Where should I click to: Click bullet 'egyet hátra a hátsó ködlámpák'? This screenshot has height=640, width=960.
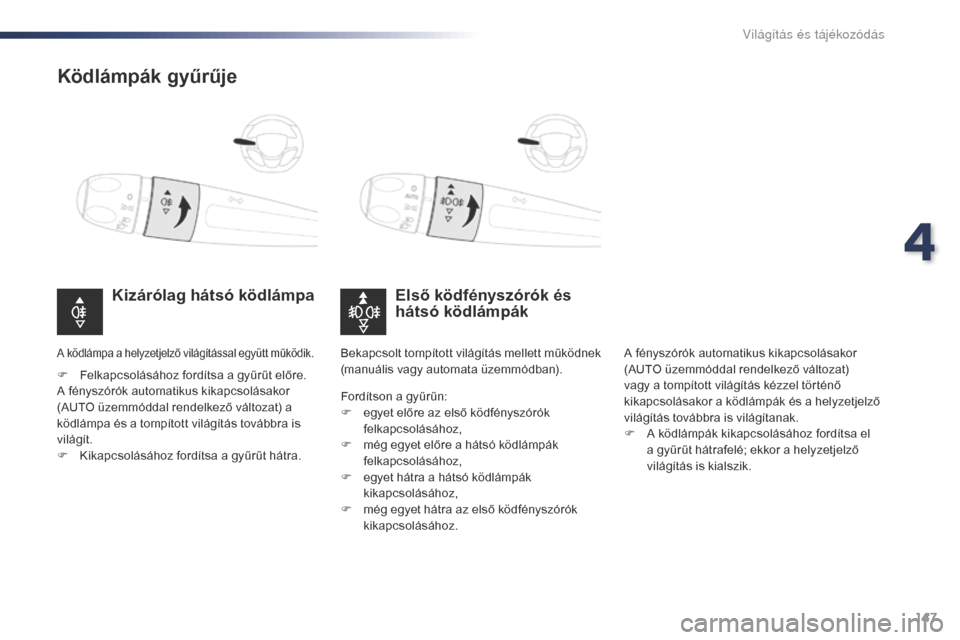(447, 478)
